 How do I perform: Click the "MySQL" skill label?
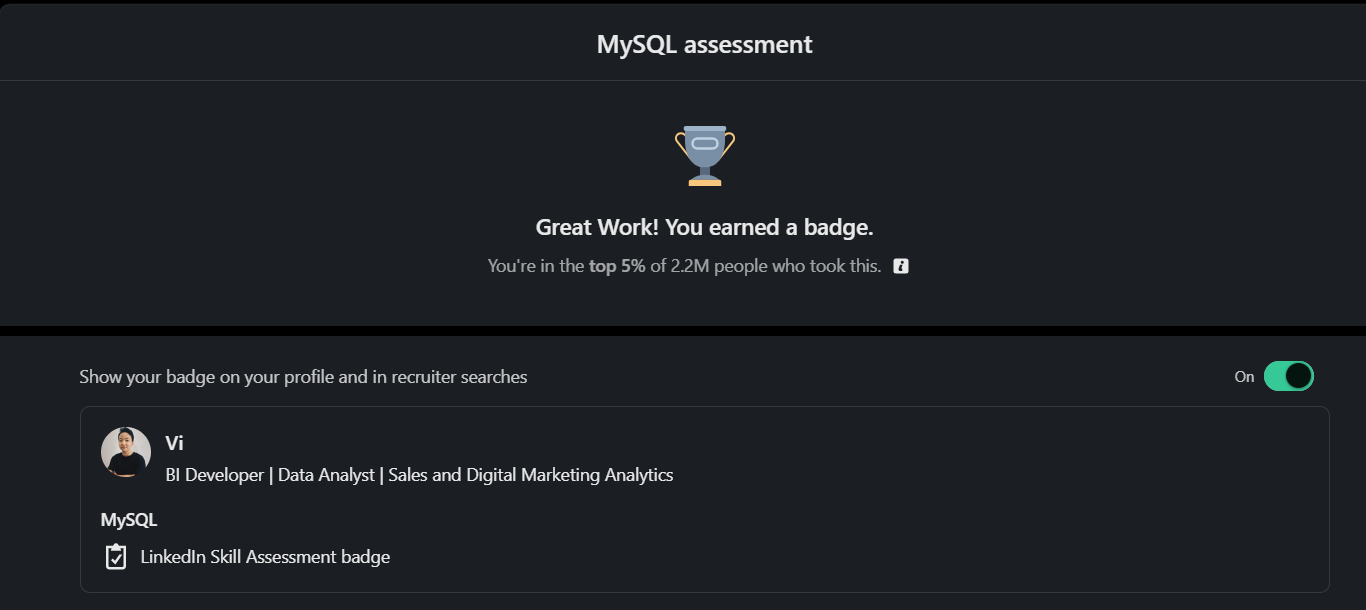129,520
